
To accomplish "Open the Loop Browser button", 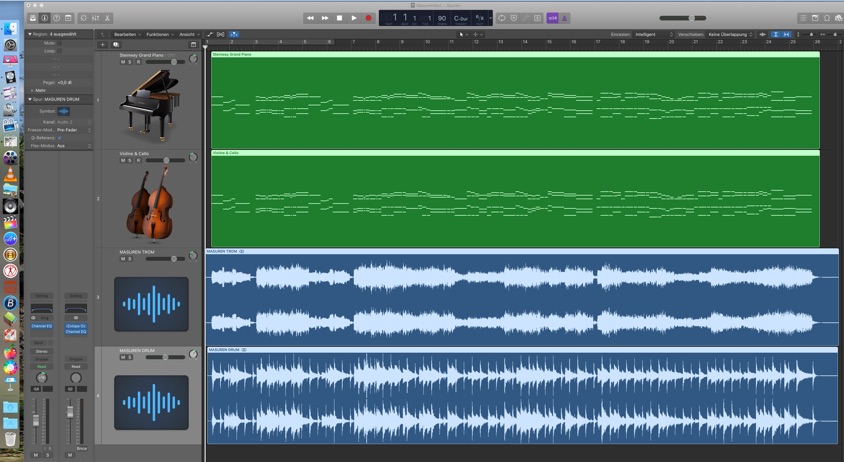I will click(x=827, y=18).
